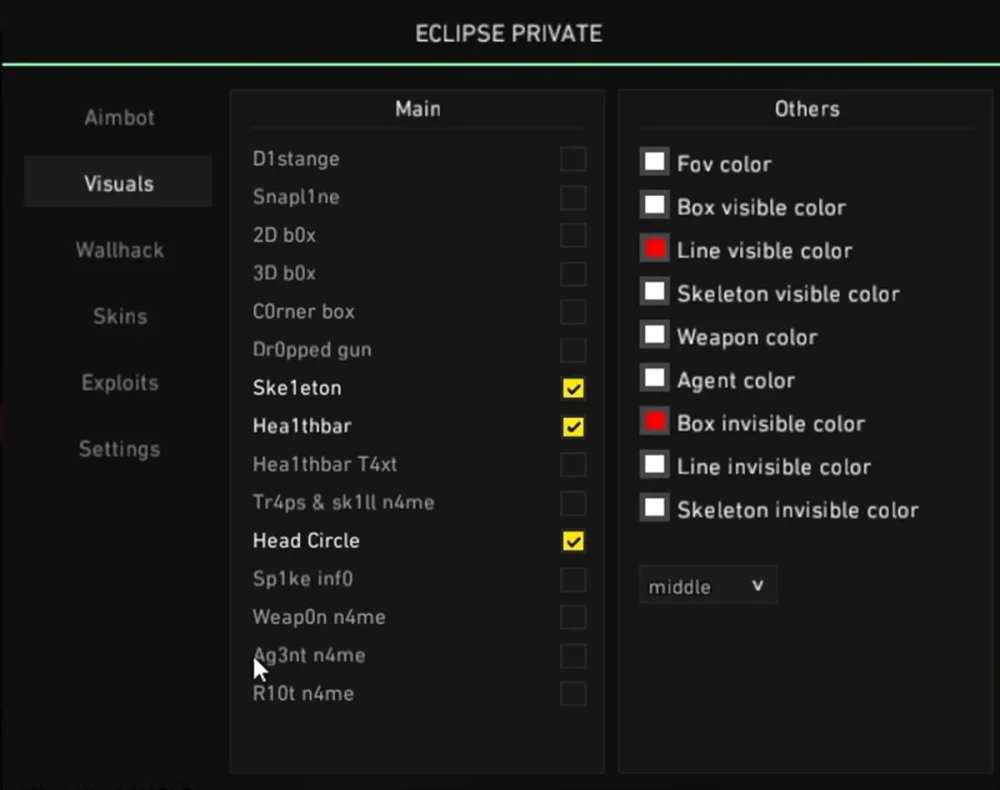Open the Box invisible color swatch
Viewport: 1000px width, 790px height.
(655, 422)
